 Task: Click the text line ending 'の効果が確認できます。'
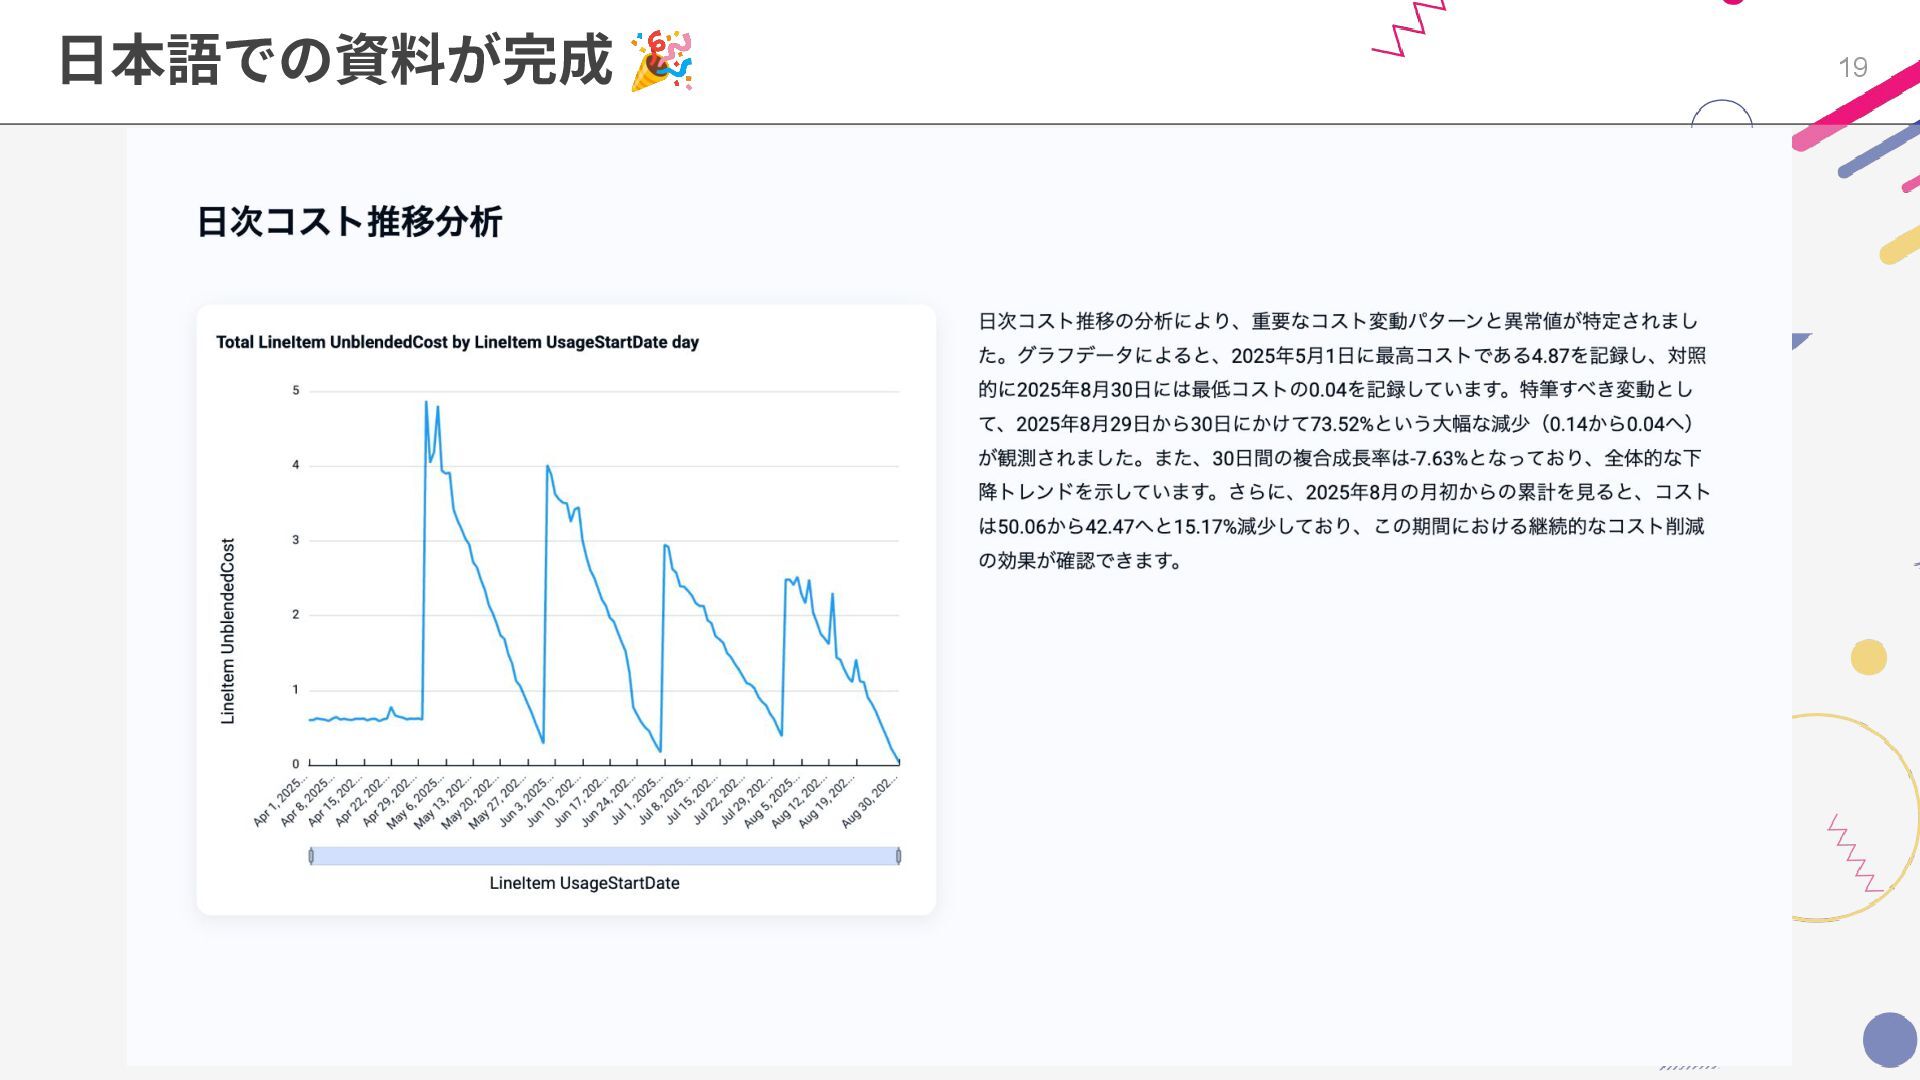(x=1081, y=560)
